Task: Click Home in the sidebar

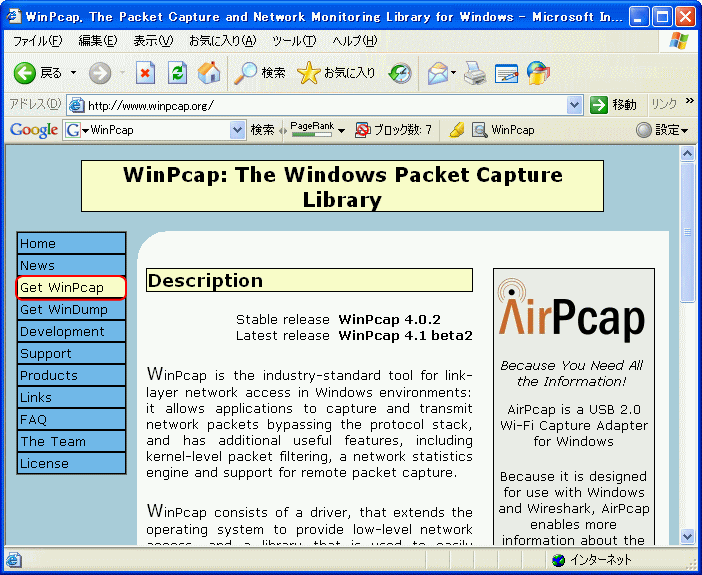Action: click(x=71, y=243)
